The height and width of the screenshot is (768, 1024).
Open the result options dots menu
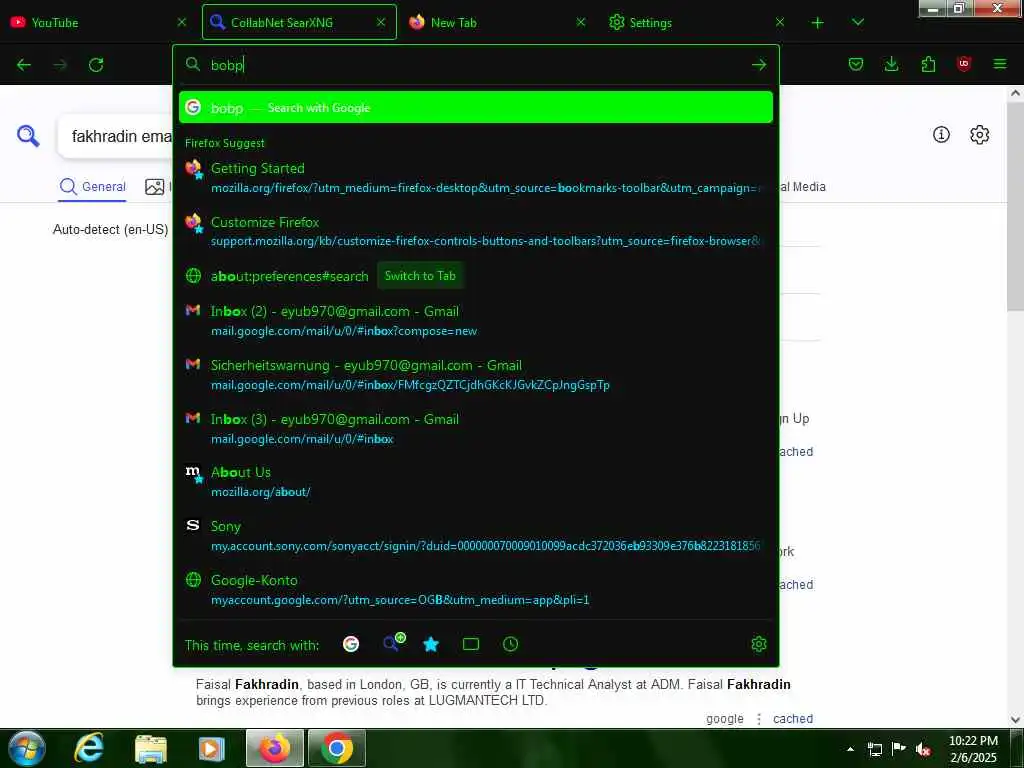pyautogui.click(x=759, y=718)
